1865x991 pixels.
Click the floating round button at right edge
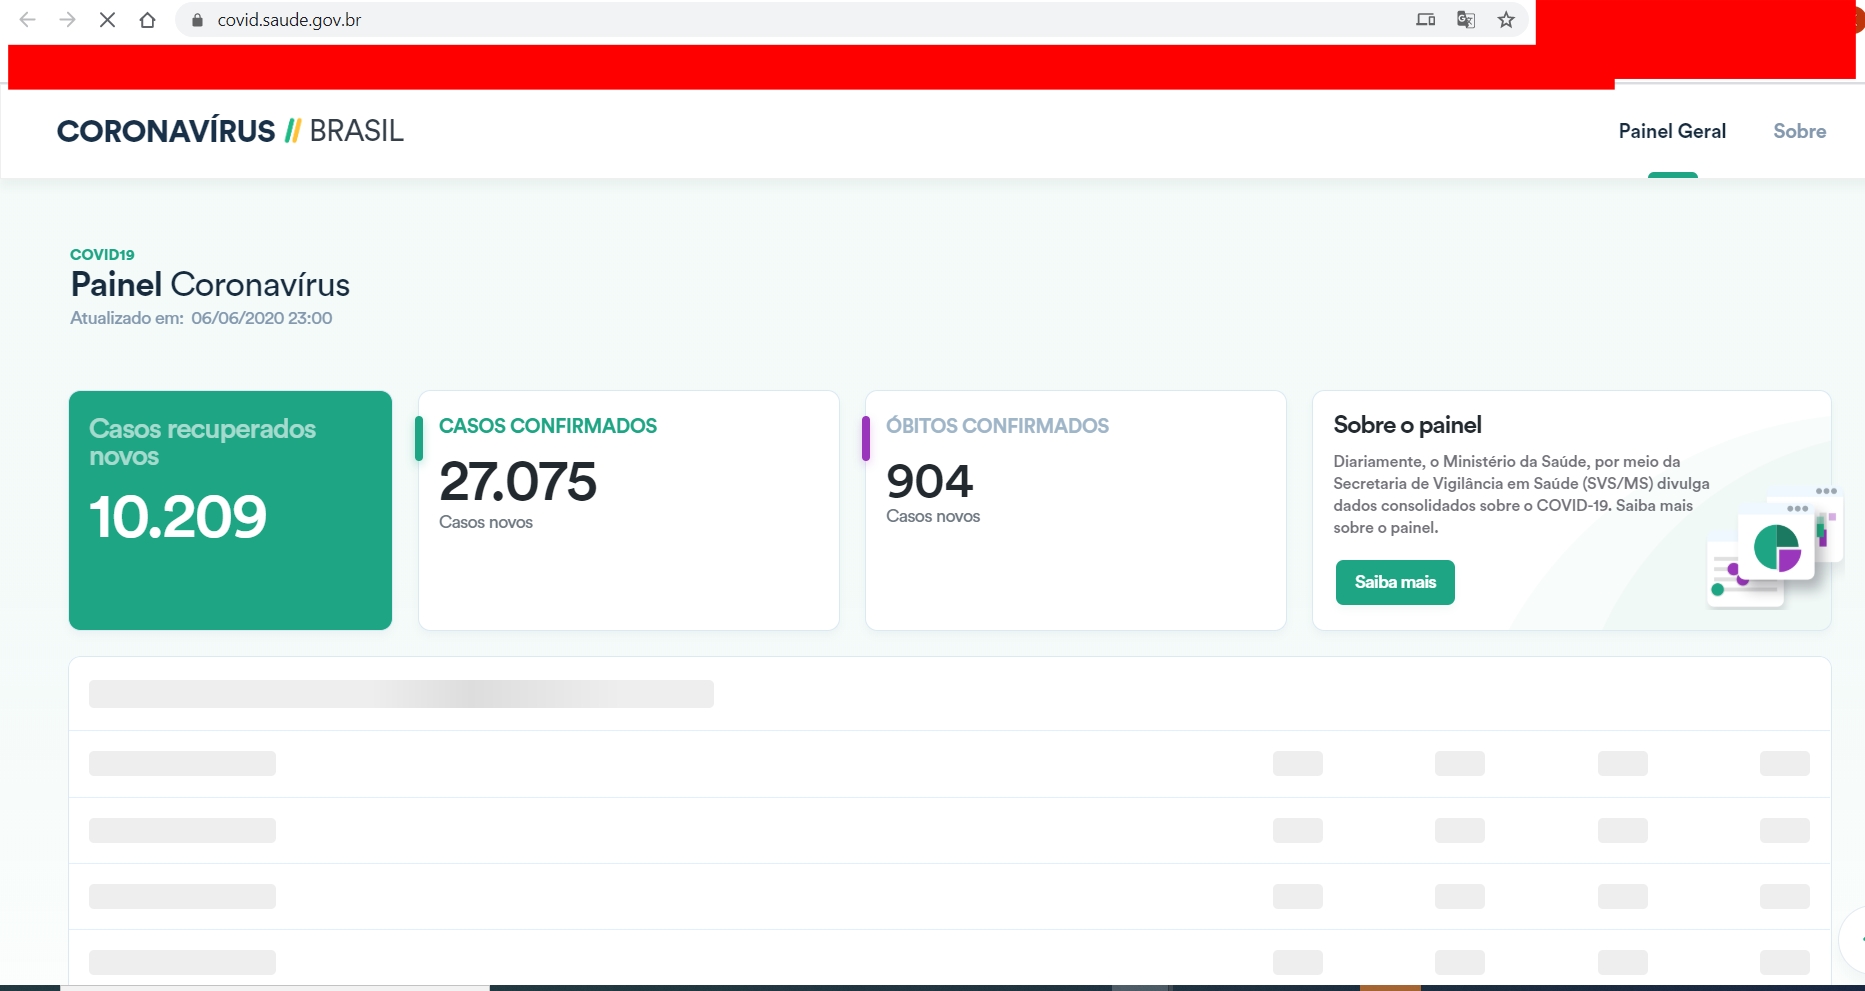(1853, 939)
